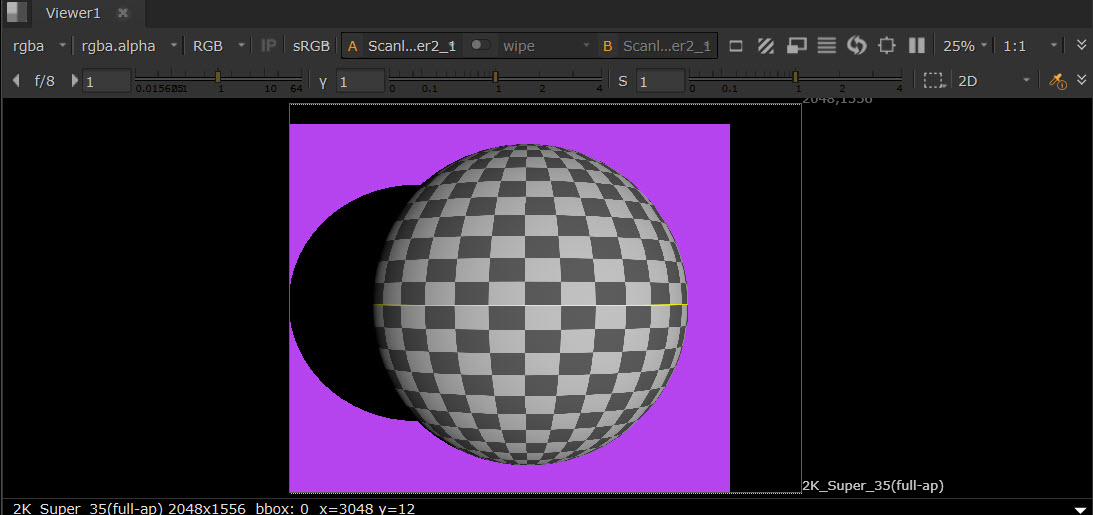Click the lock viewer crosshair-square icon

click(886, 46)
